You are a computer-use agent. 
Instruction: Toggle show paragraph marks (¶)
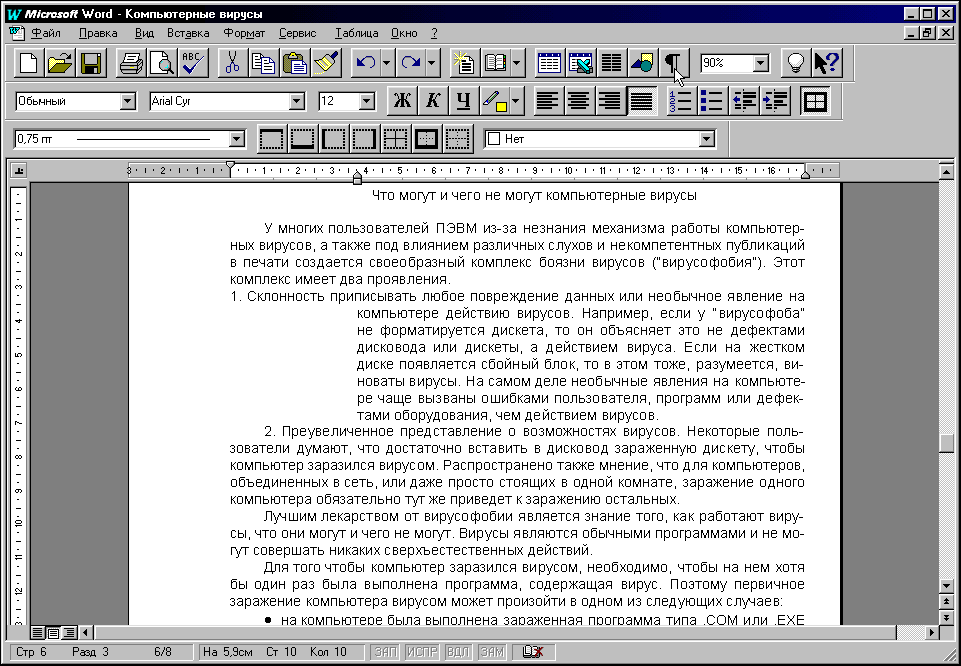click(x=674, y=63)
